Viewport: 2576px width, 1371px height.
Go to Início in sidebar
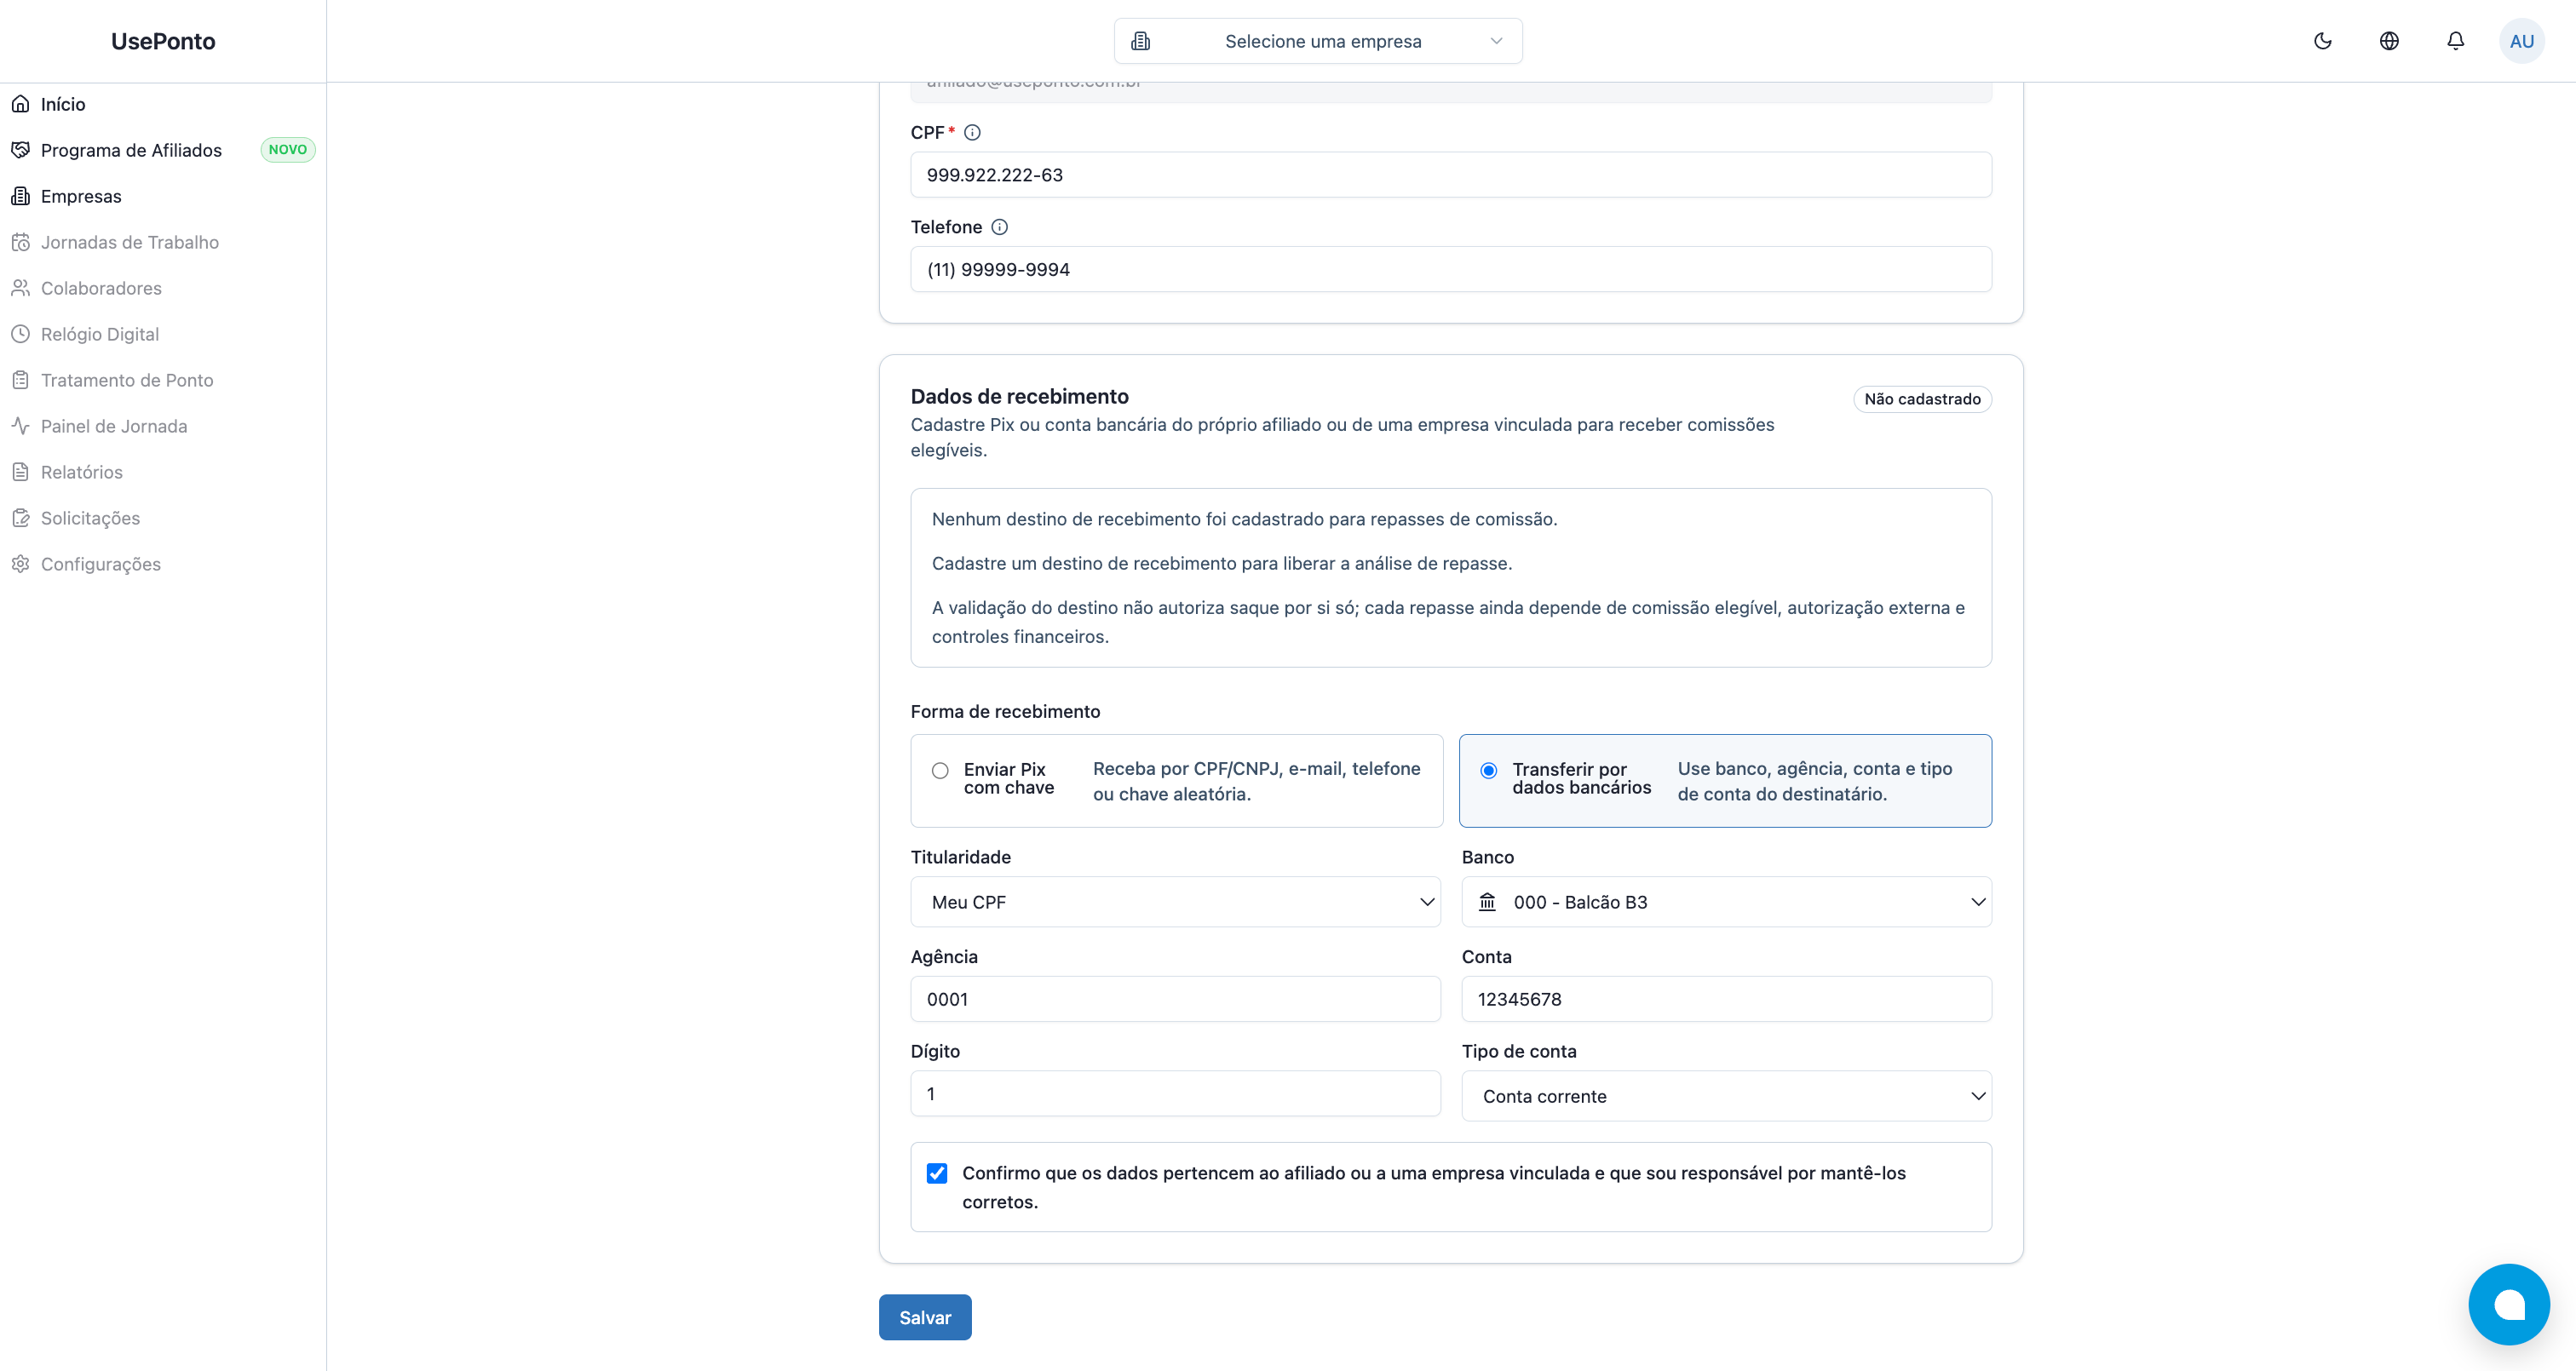click(x=163, y=104)
